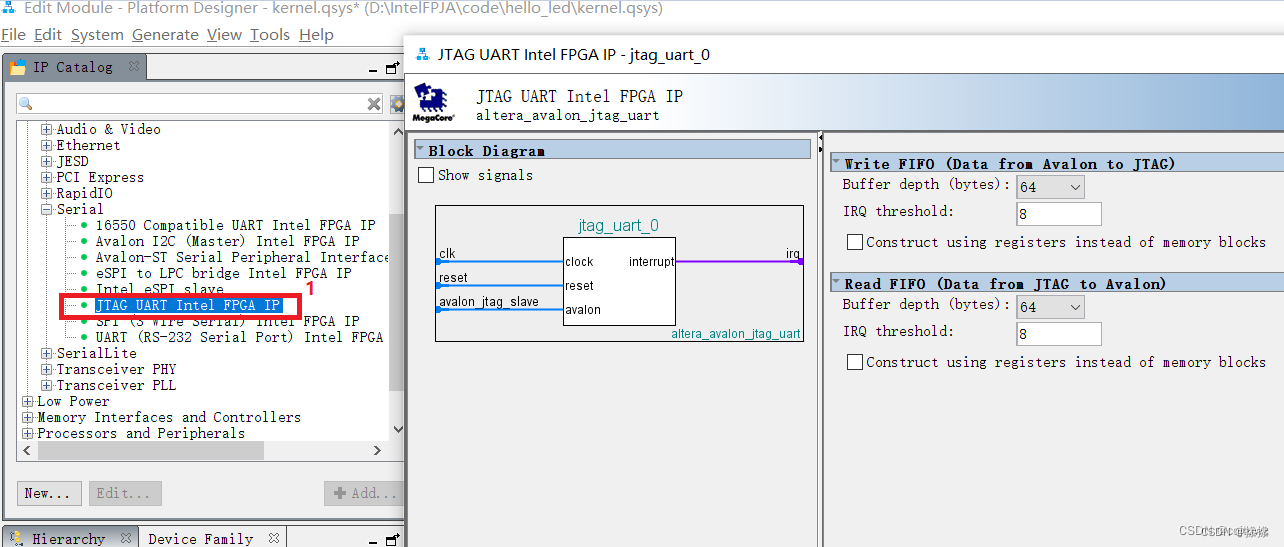
Task: Expand Processors and Peripherals category
Action: click(27, 433)
